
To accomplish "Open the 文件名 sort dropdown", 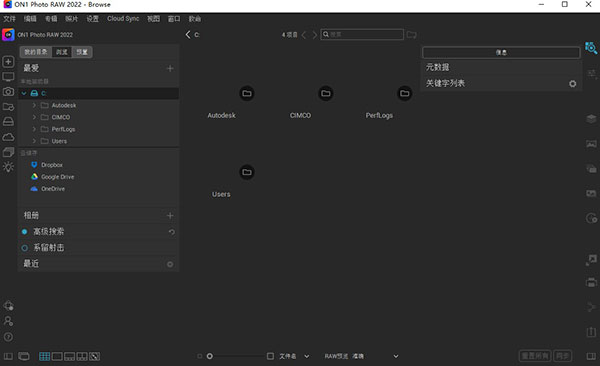I will (294, 356).
